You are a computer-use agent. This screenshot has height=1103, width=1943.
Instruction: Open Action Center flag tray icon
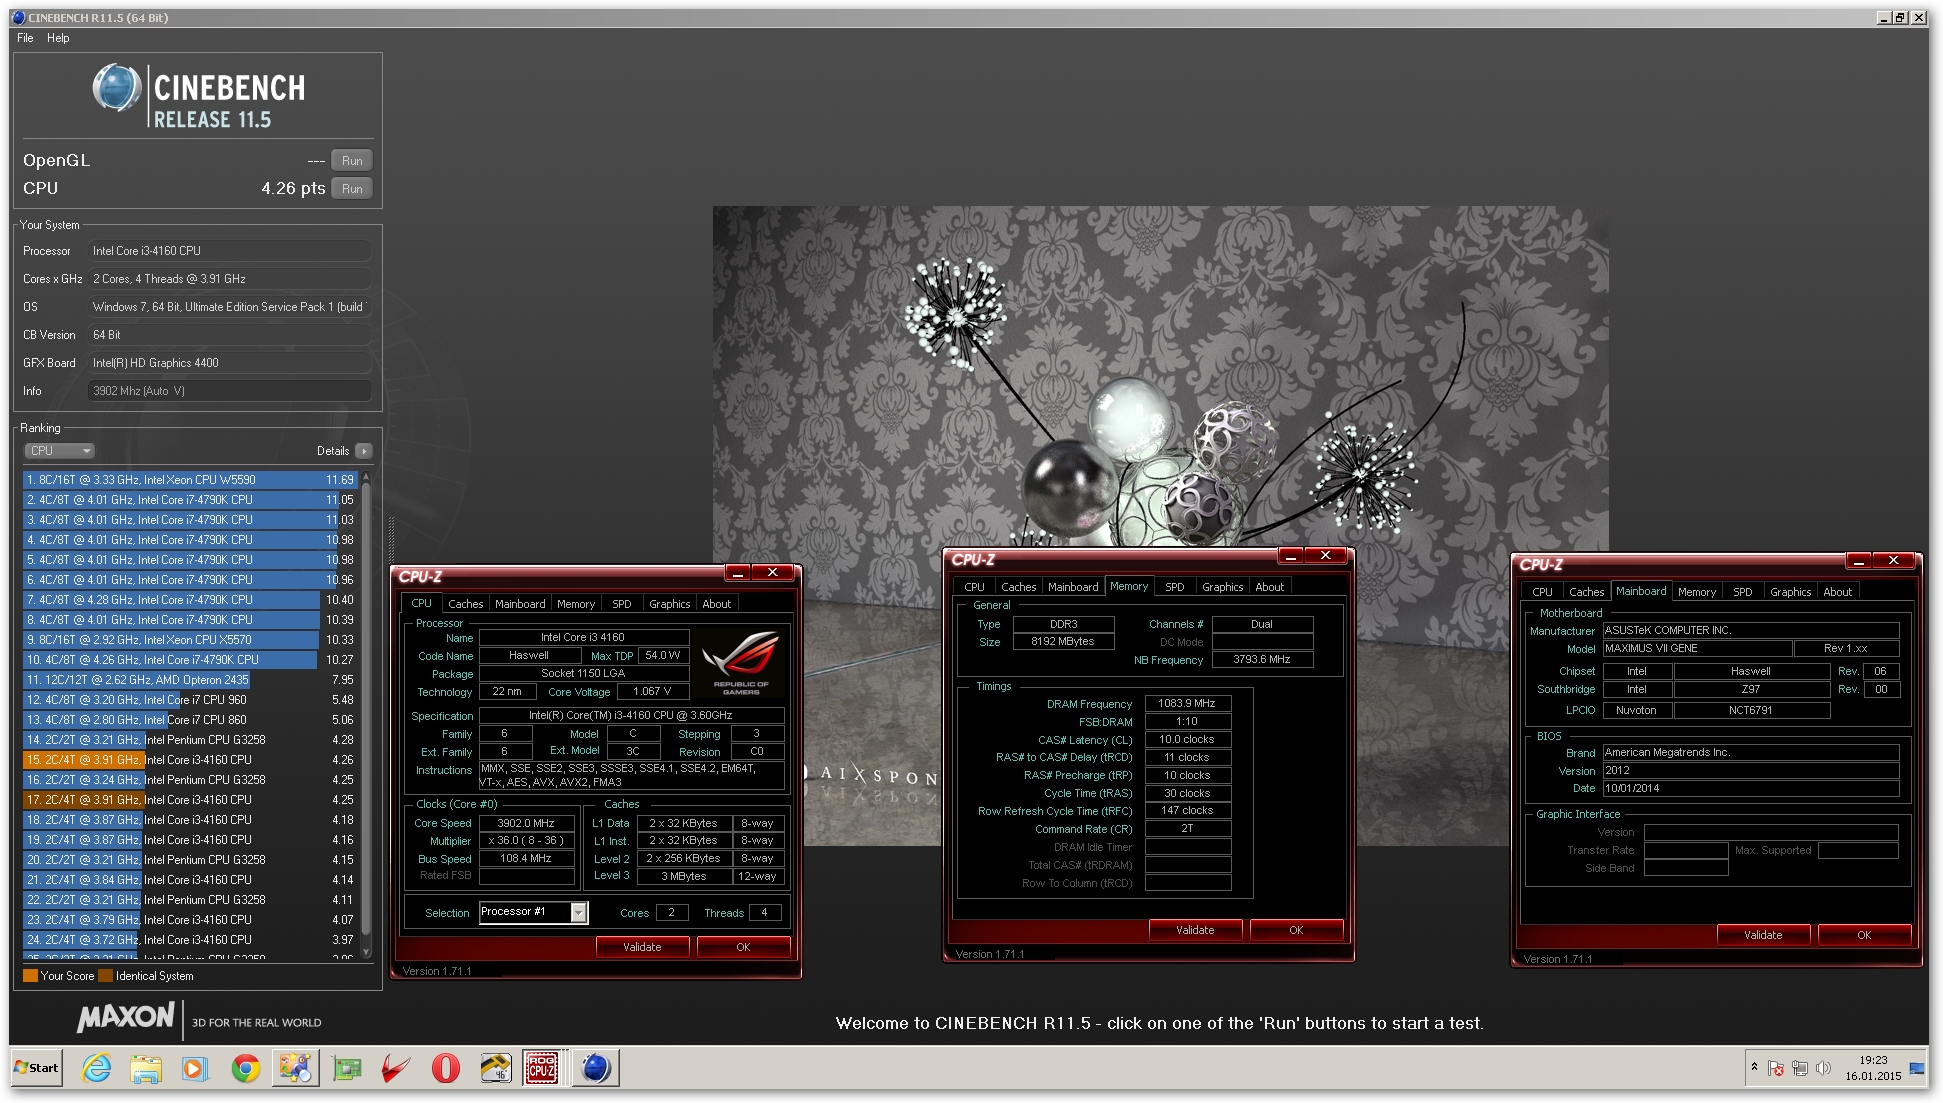click(x=1776, y=1068)
